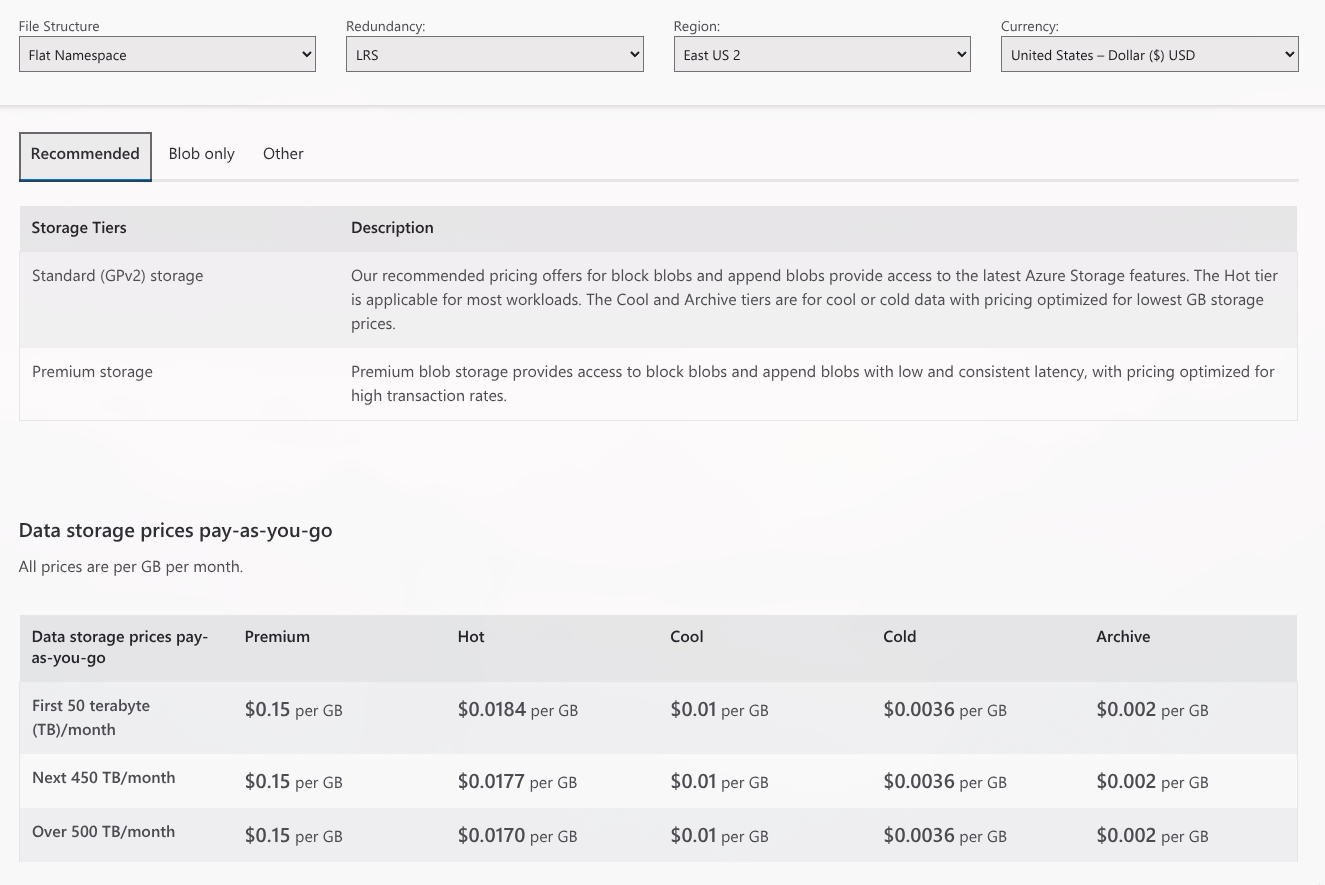The width and height of the screenshot is (1325, 885).
Task: Click the Hot column header
Action: click(470, 636)
